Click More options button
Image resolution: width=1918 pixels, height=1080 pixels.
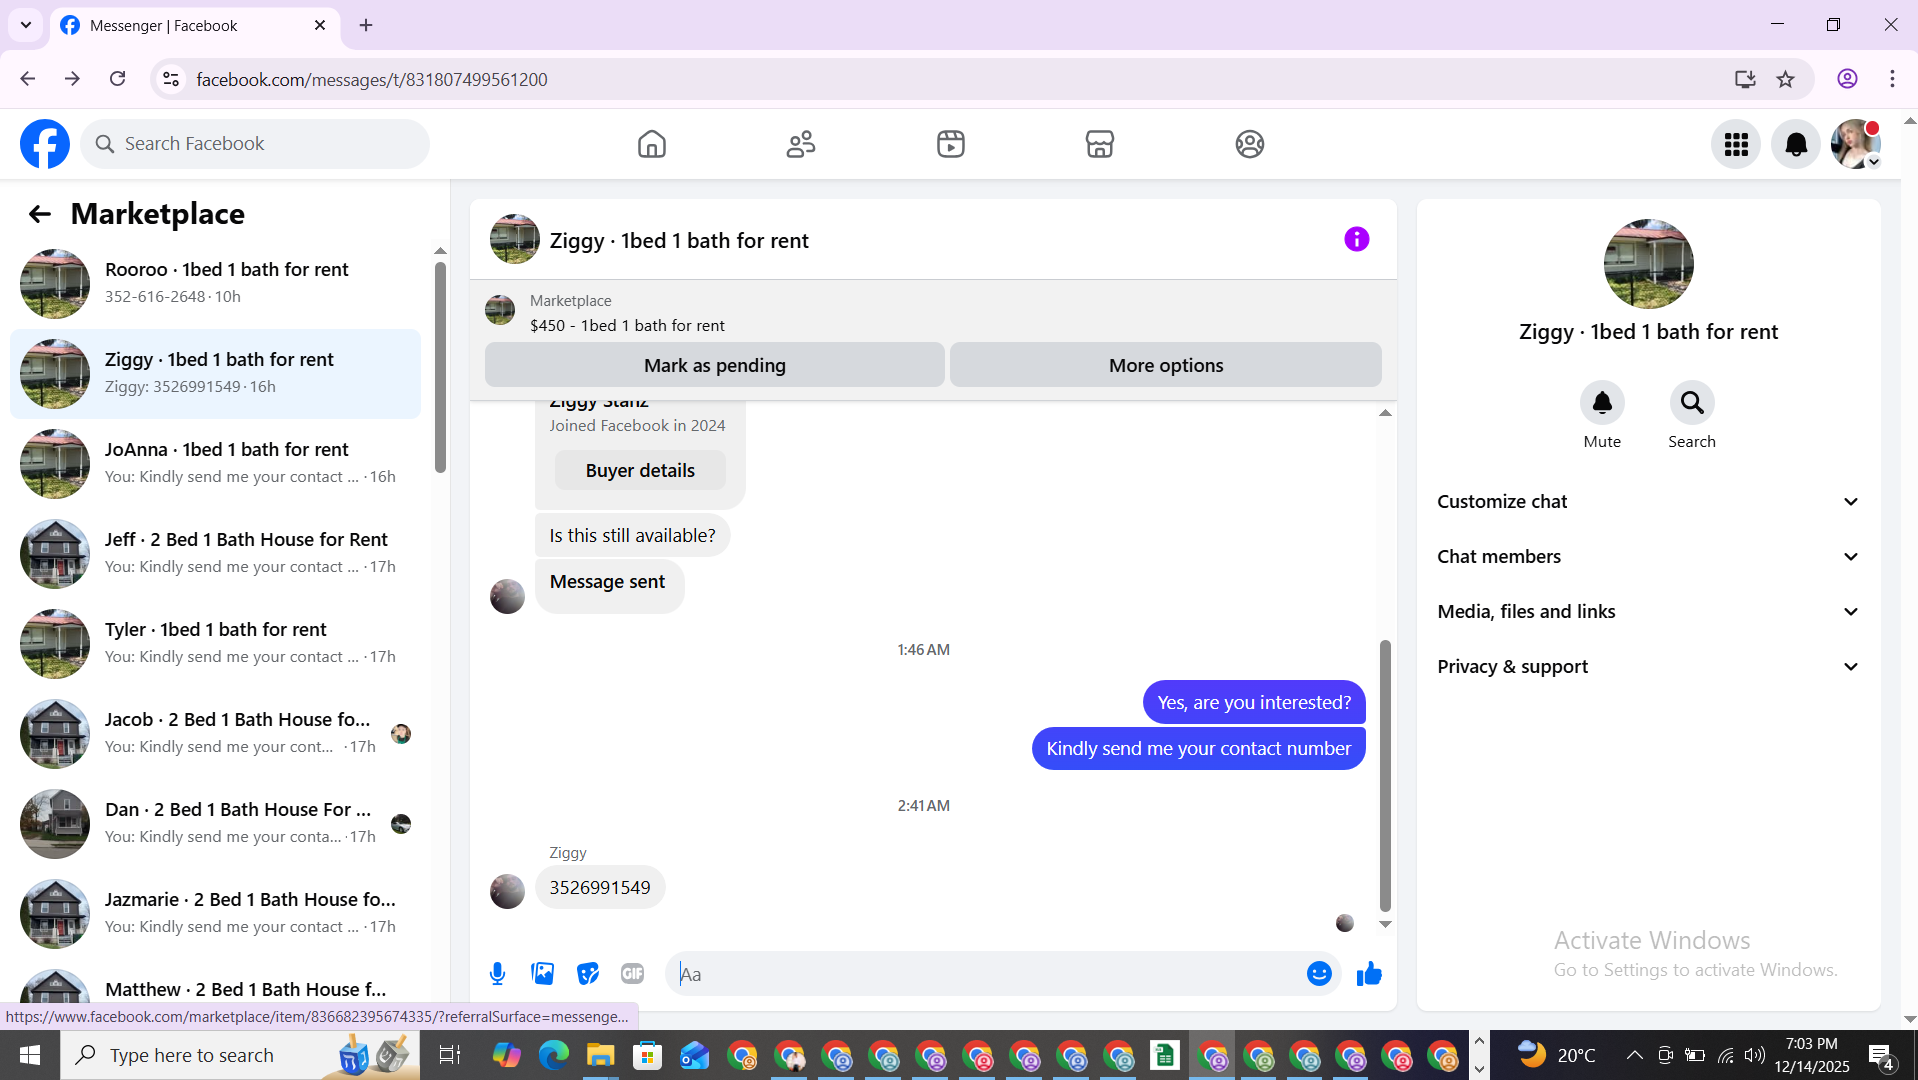click(1165, 365)
